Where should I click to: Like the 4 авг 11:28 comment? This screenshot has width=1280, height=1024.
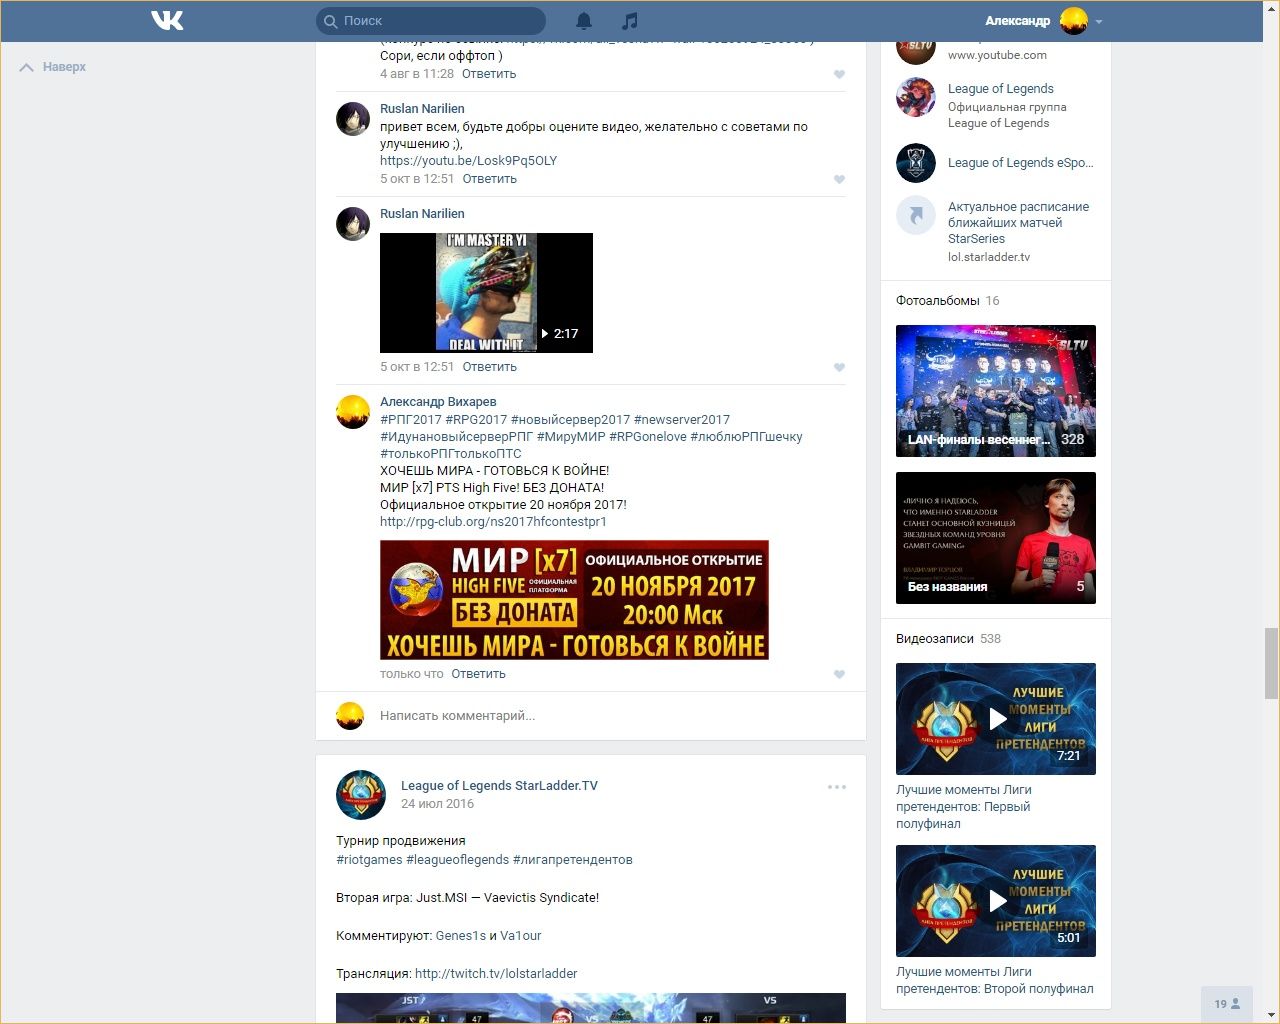839,74
